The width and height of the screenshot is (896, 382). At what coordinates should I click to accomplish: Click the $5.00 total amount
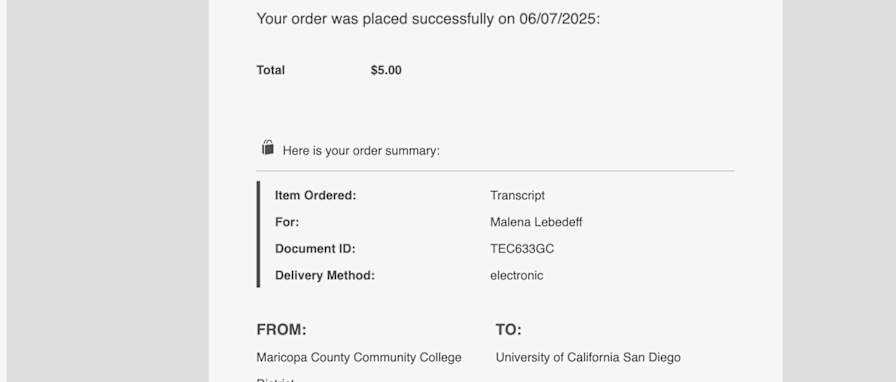[386, 70]
